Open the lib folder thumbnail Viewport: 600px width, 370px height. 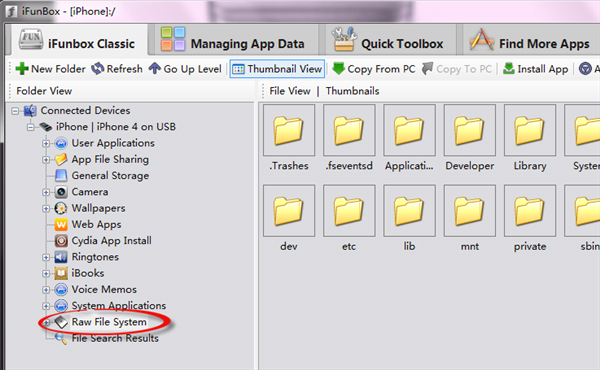click(x=409, y=211)
